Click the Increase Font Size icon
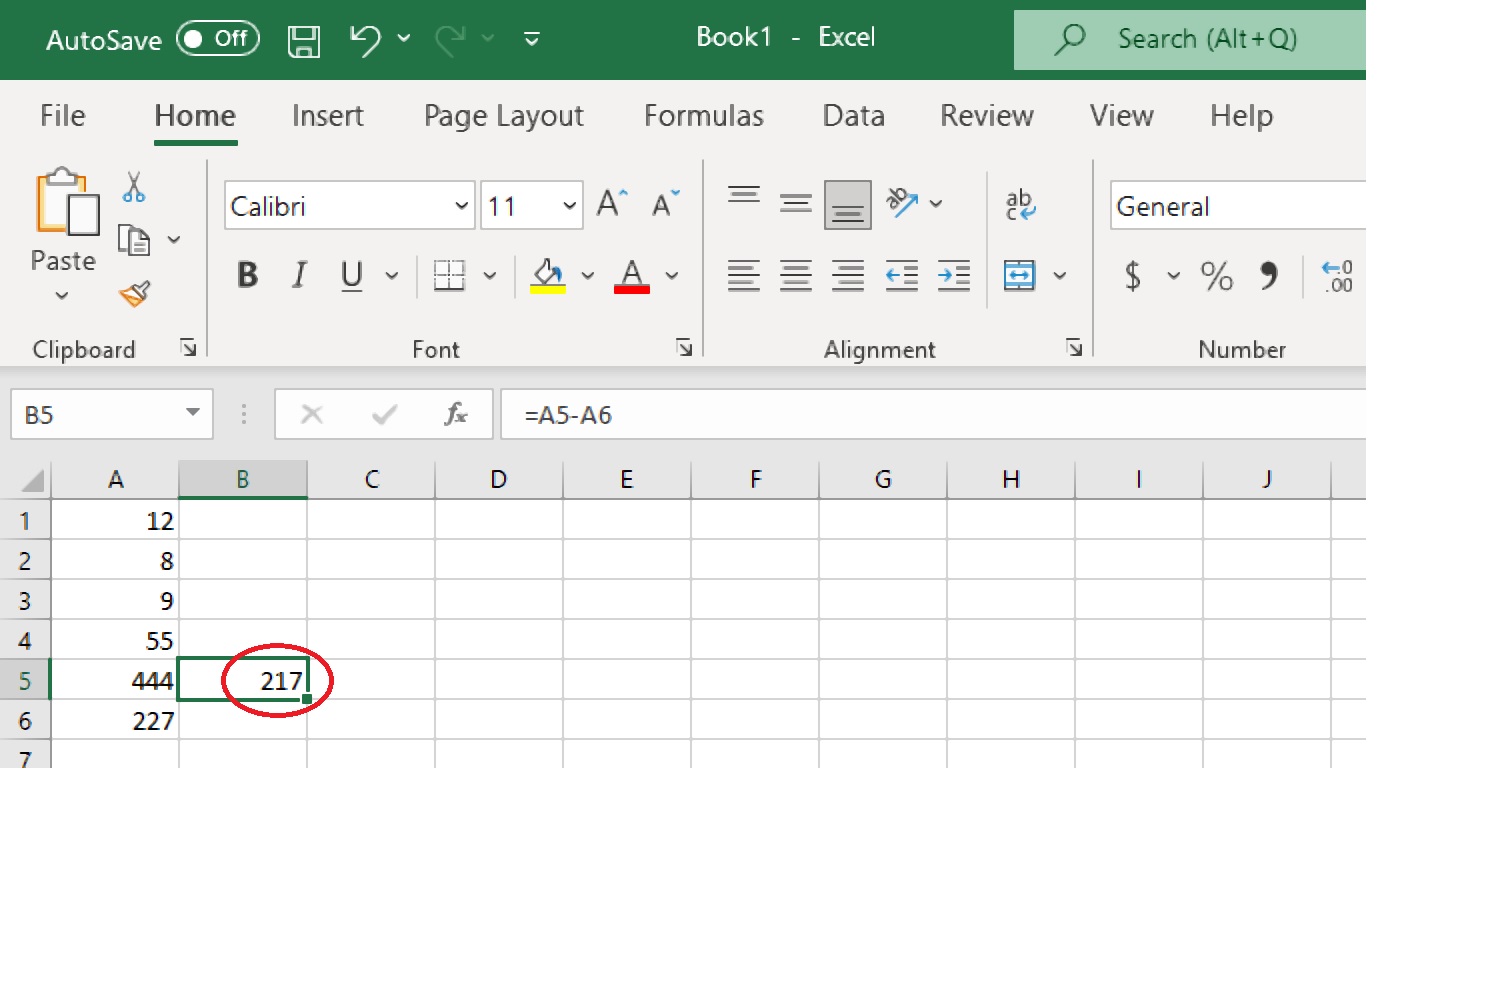Image resolution: width=1500 pixels, height=1000 pixels. tap(612, 204)
